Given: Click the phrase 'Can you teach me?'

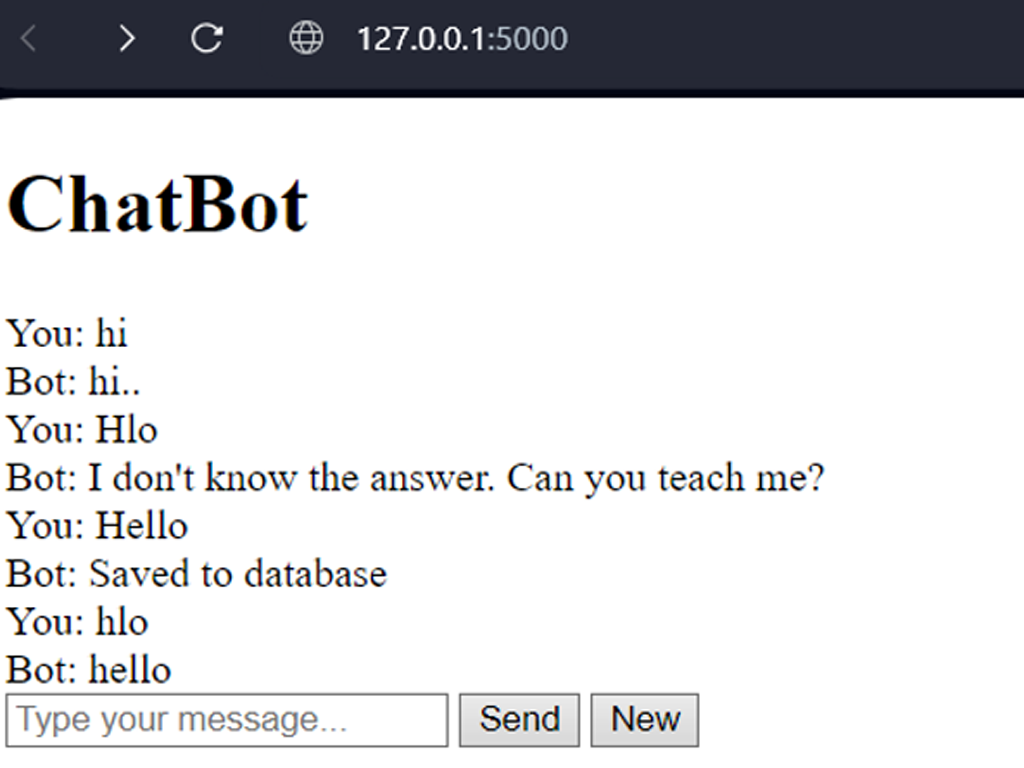Looking at the screenshot, I should click(665, 478).
